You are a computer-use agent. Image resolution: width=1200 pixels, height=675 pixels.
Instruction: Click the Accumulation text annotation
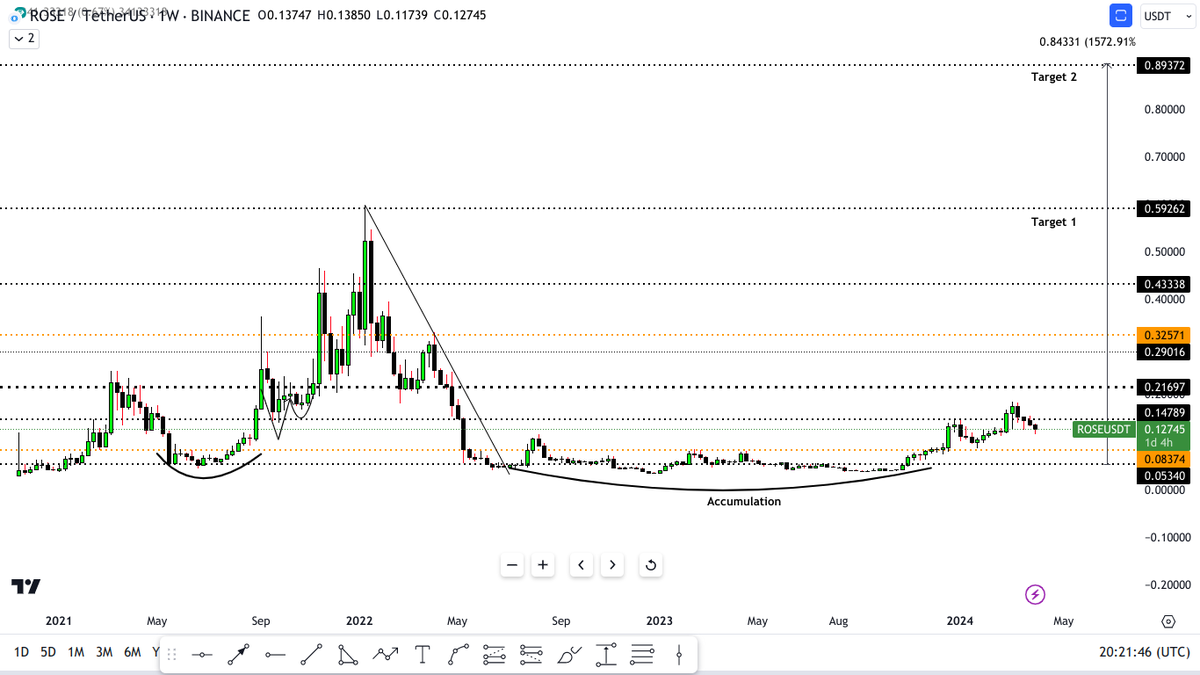pyautogui.click(x=744, y=502)
